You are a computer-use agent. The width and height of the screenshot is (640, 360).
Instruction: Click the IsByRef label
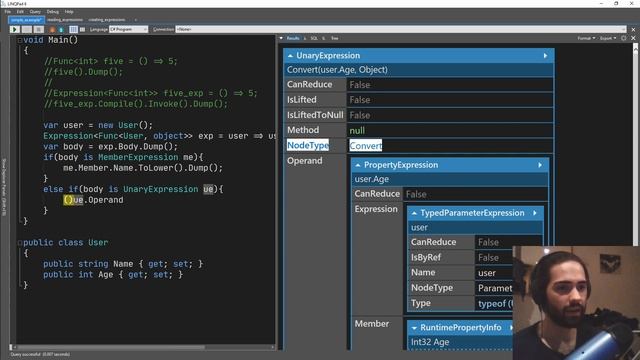(426, 258)
